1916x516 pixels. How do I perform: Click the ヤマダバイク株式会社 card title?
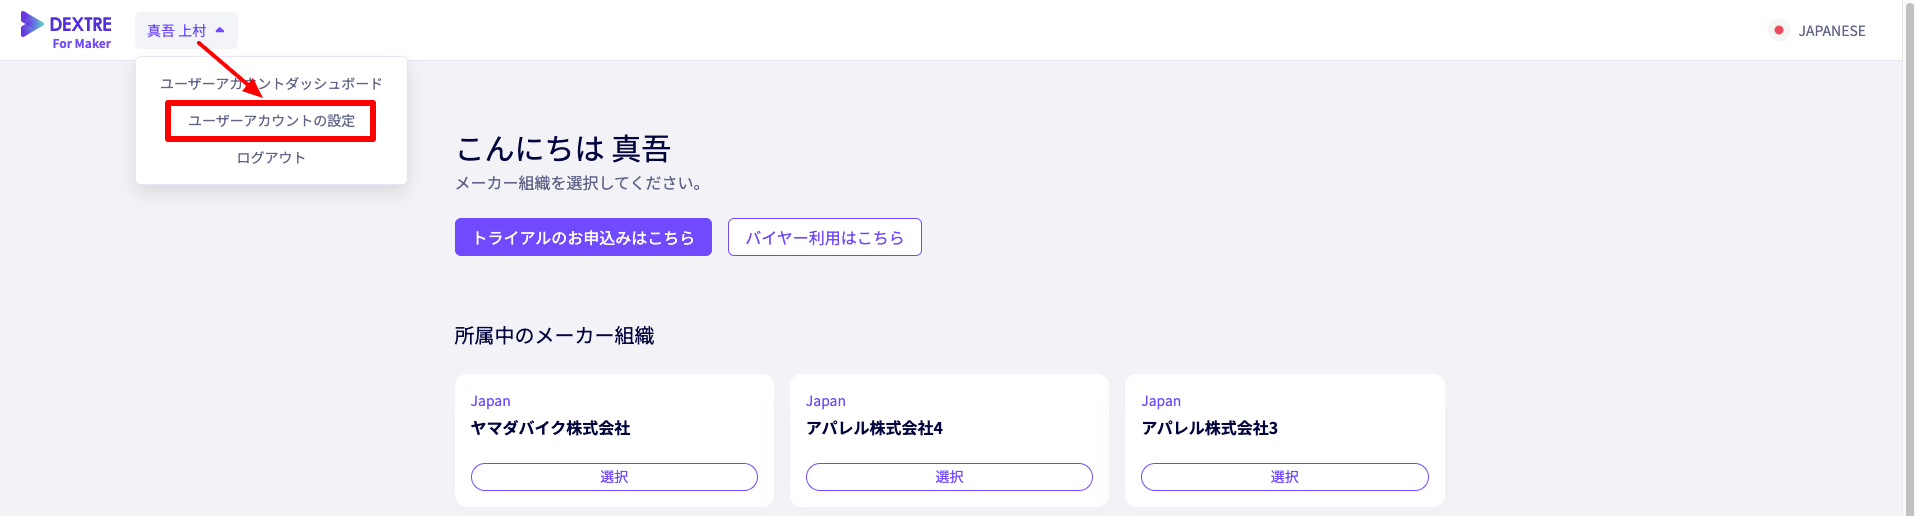click(550, 428)
